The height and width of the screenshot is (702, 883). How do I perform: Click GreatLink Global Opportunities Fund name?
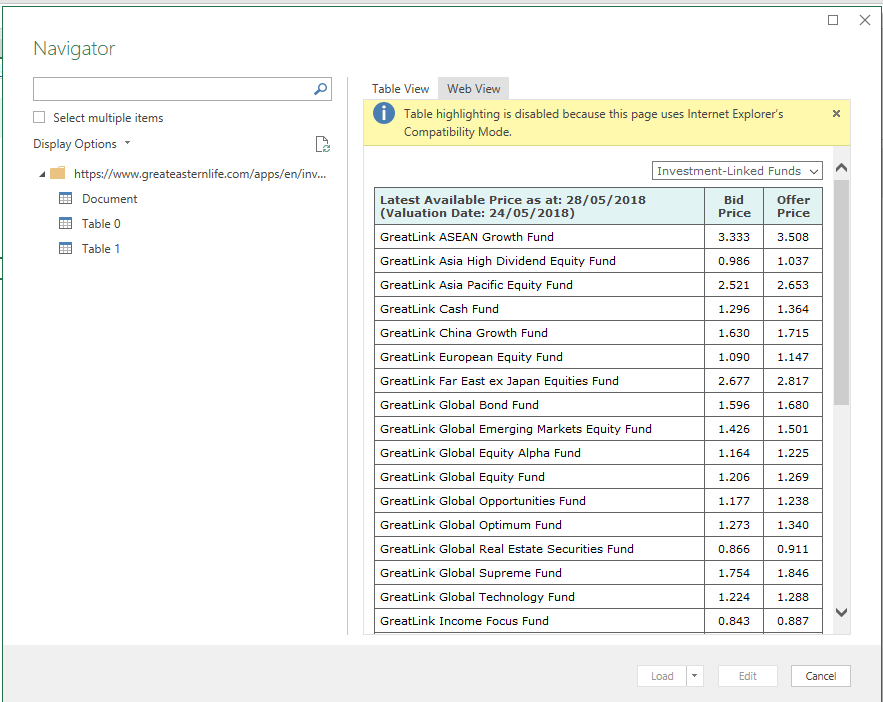(483, 501)
